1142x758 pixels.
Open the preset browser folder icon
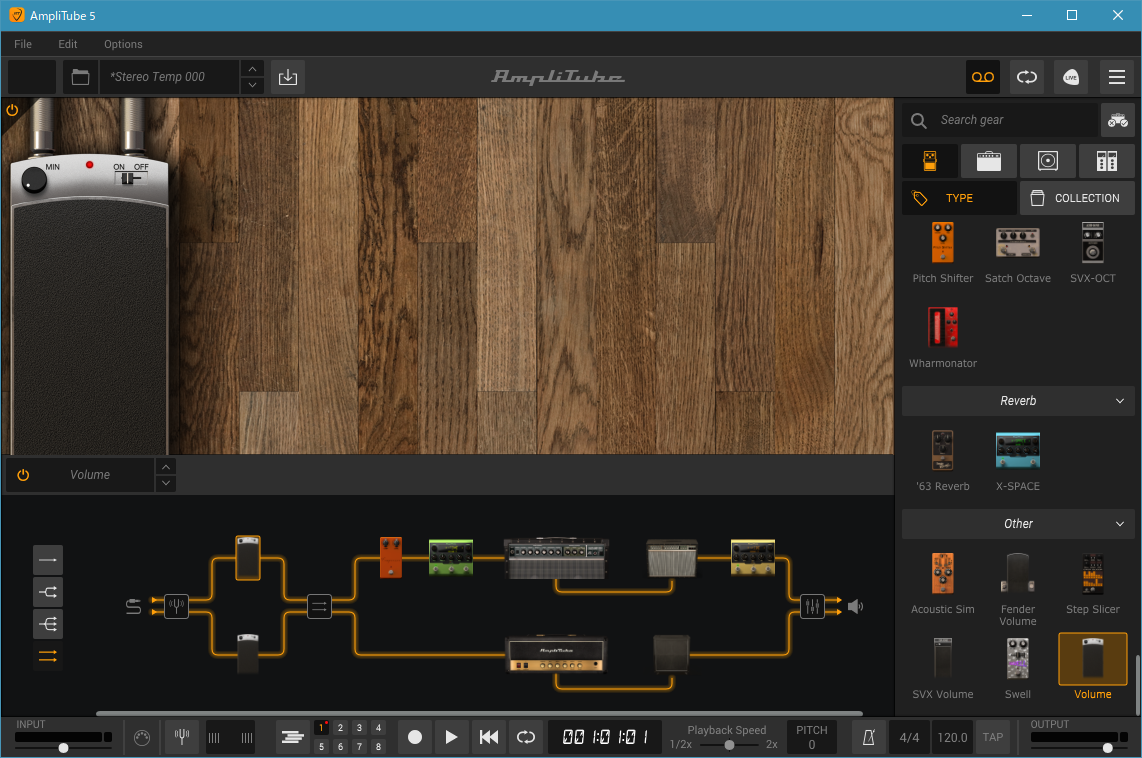[x=80, y=77]
